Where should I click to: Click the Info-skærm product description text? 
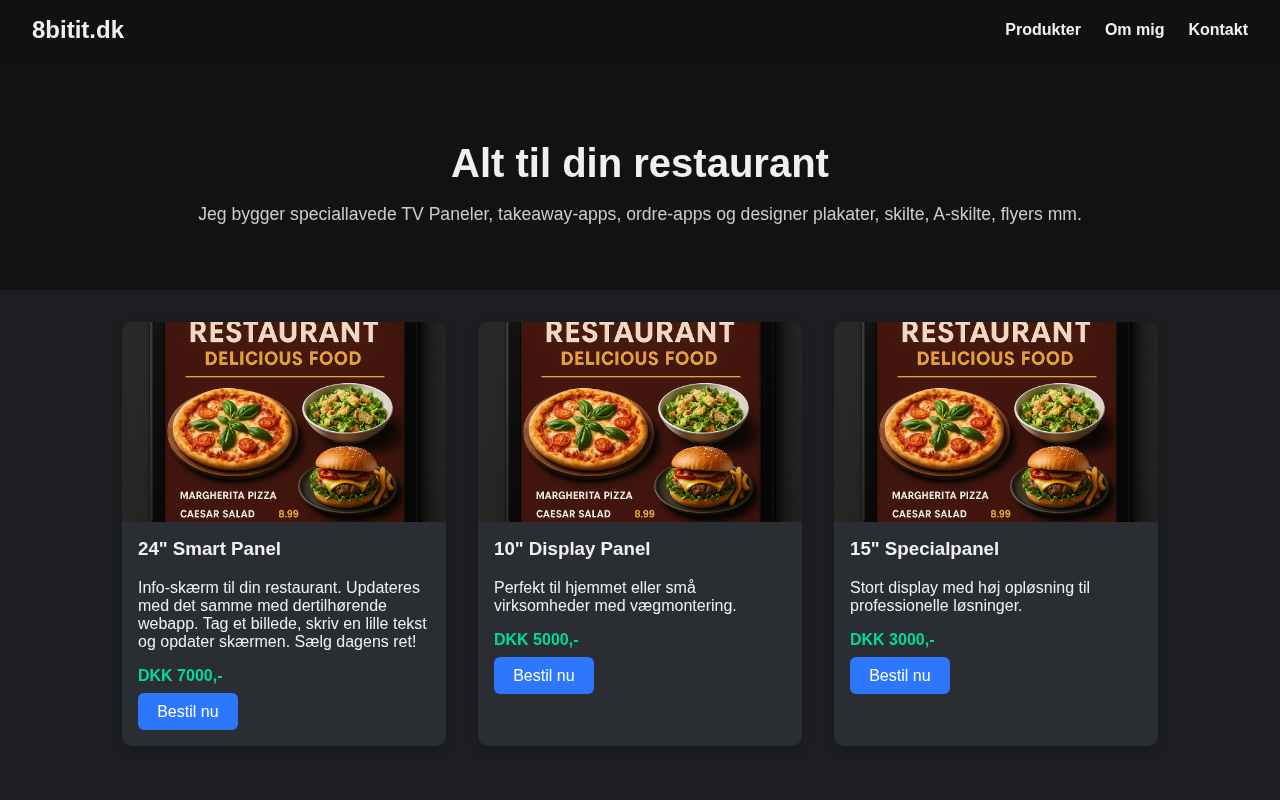[x=284, y=614]
